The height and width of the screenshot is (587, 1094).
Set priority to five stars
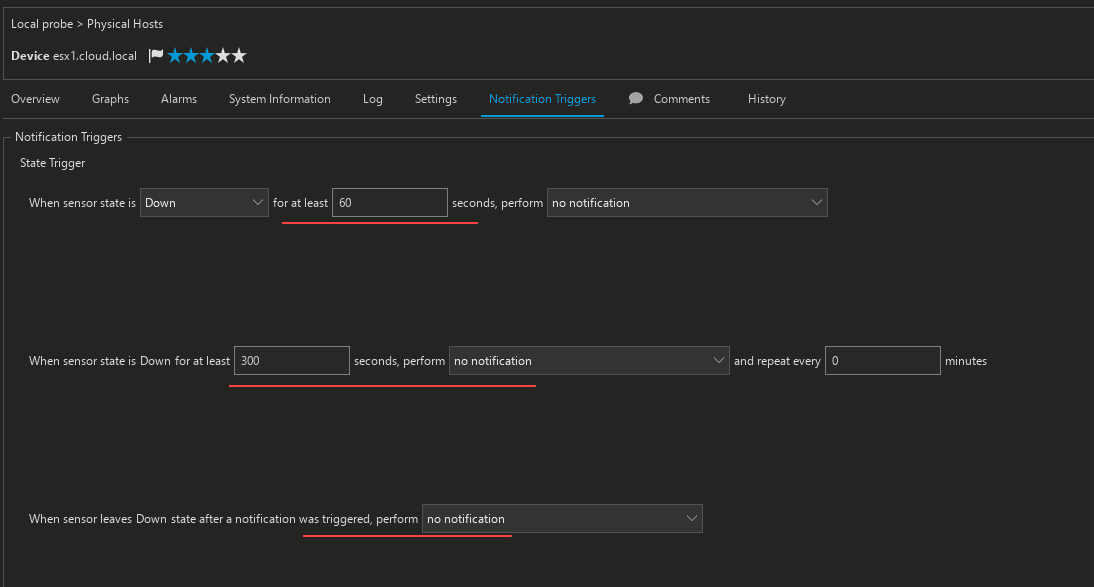tap(239, 56)
